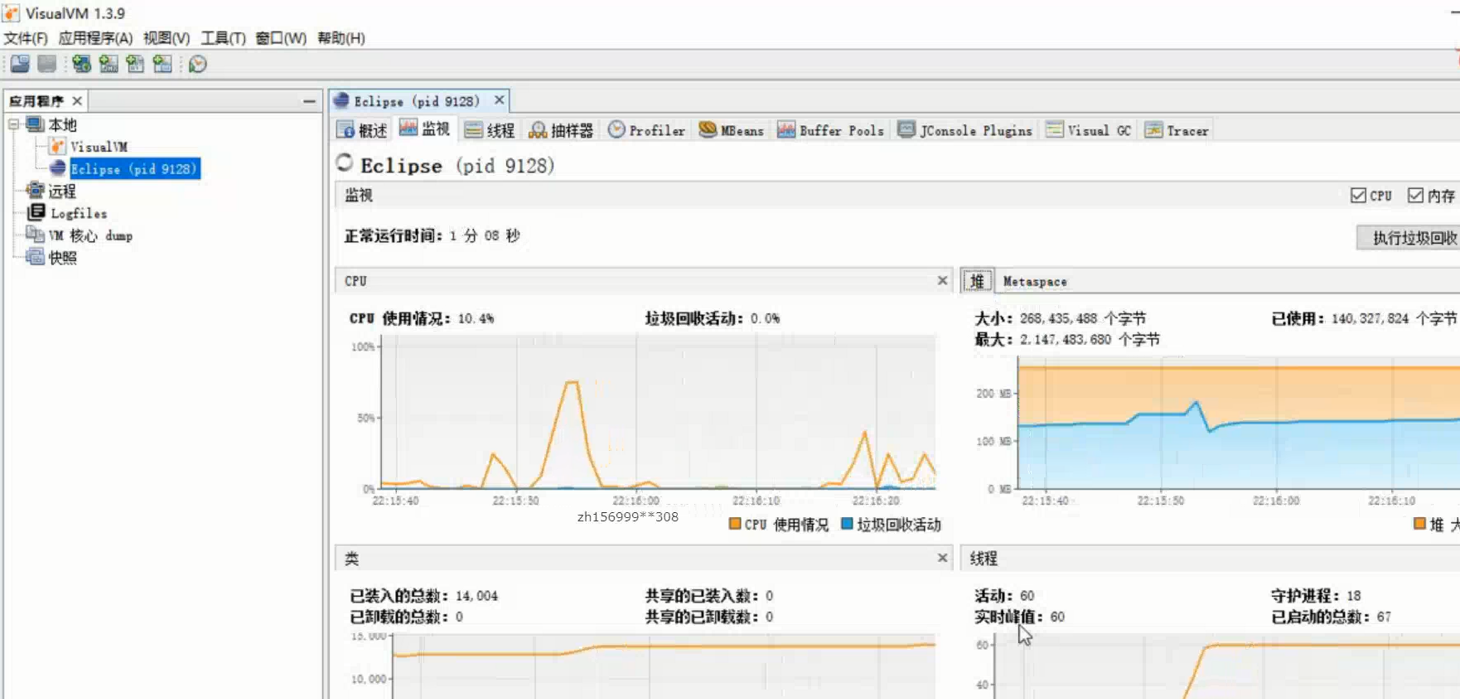Click the 已启动的总数: 67 text

coord(1331,617)
